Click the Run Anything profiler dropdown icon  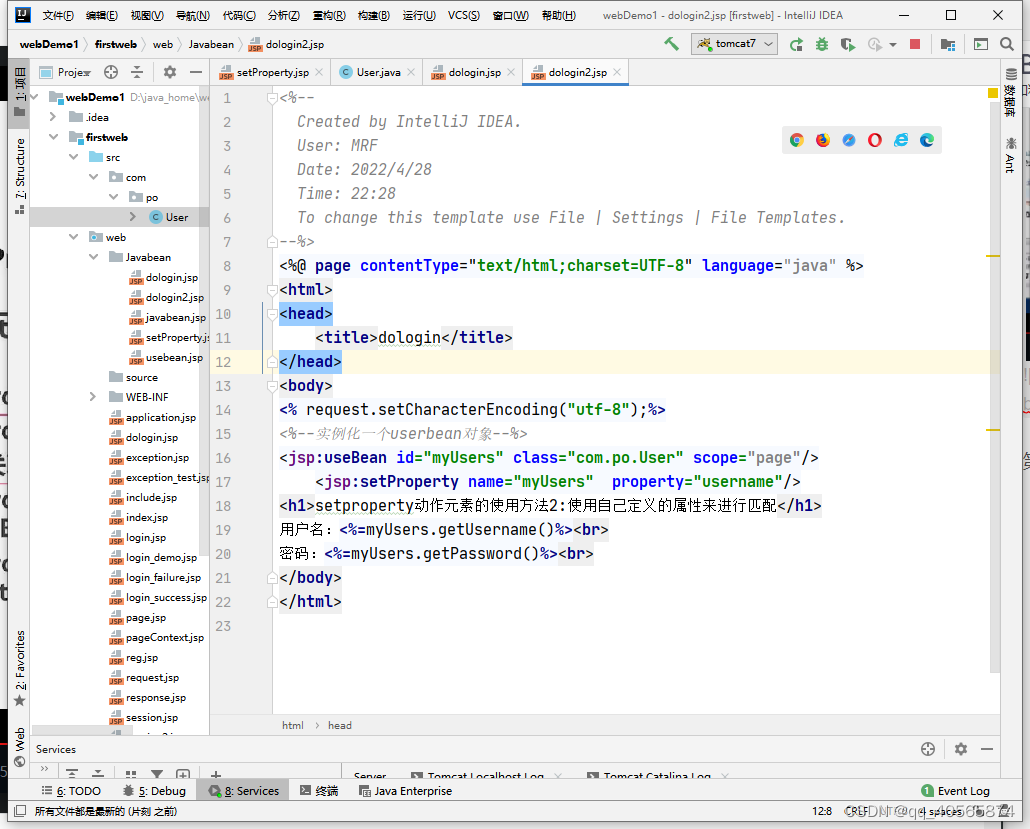tap(893, 45)
